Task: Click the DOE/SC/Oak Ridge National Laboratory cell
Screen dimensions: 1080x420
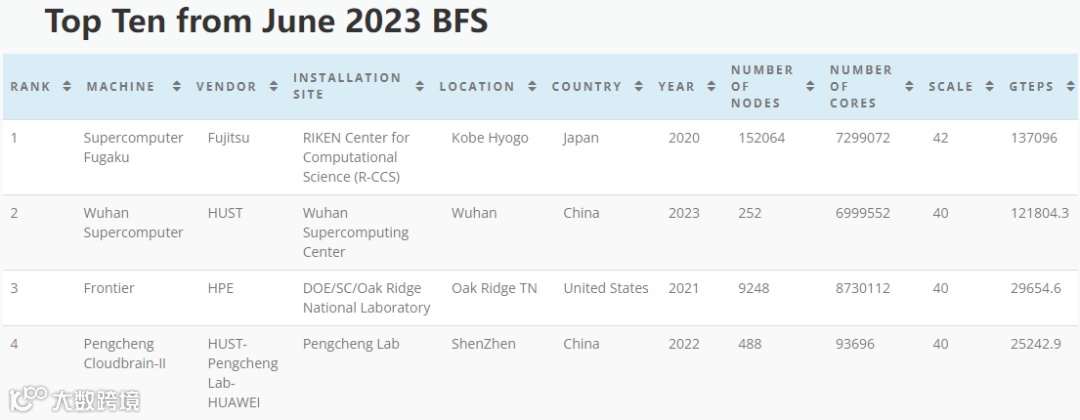Action: tap(366, 297)
